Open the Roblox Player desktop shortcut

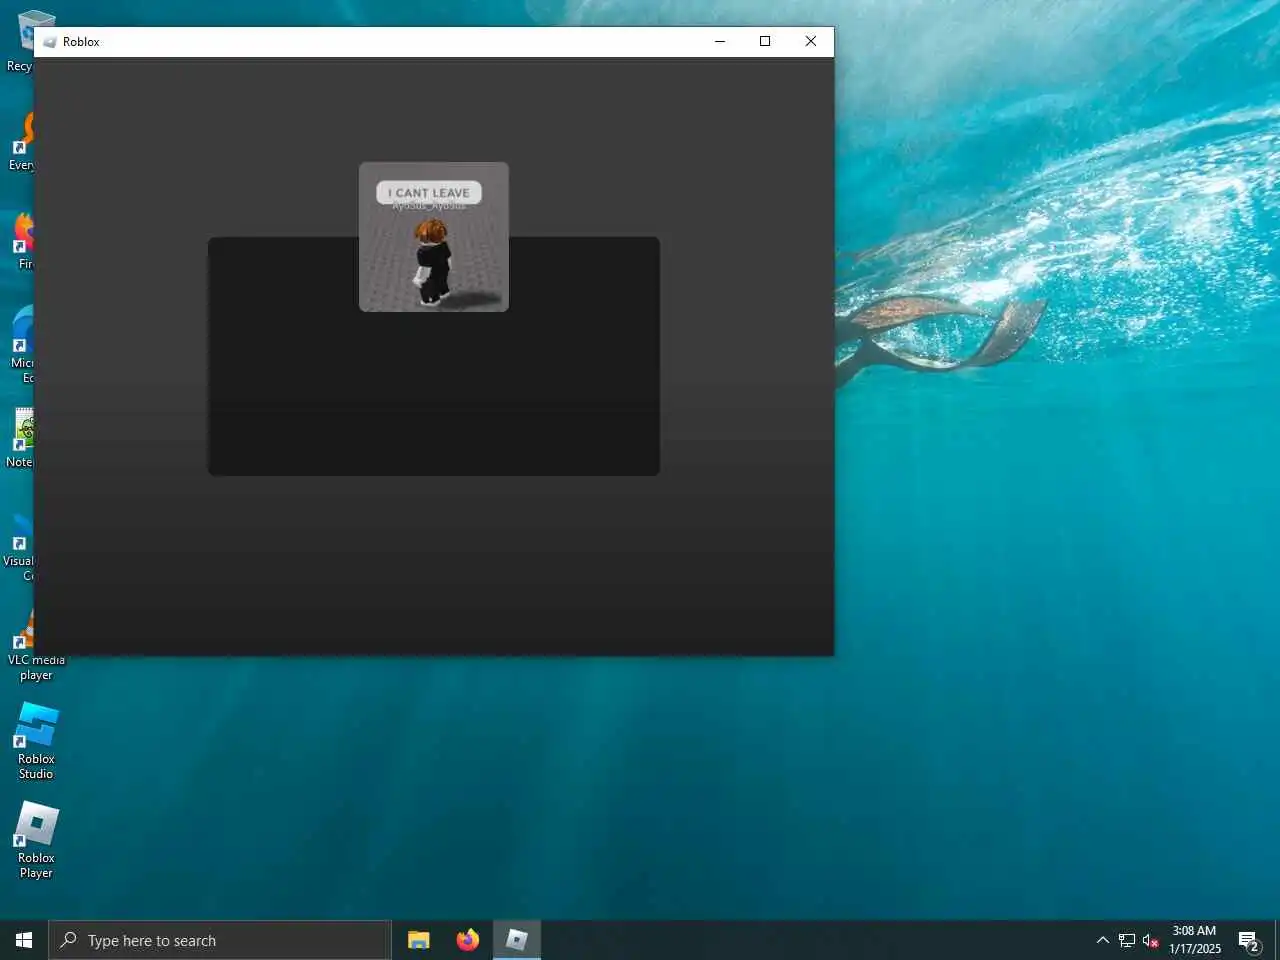point(36,840)
